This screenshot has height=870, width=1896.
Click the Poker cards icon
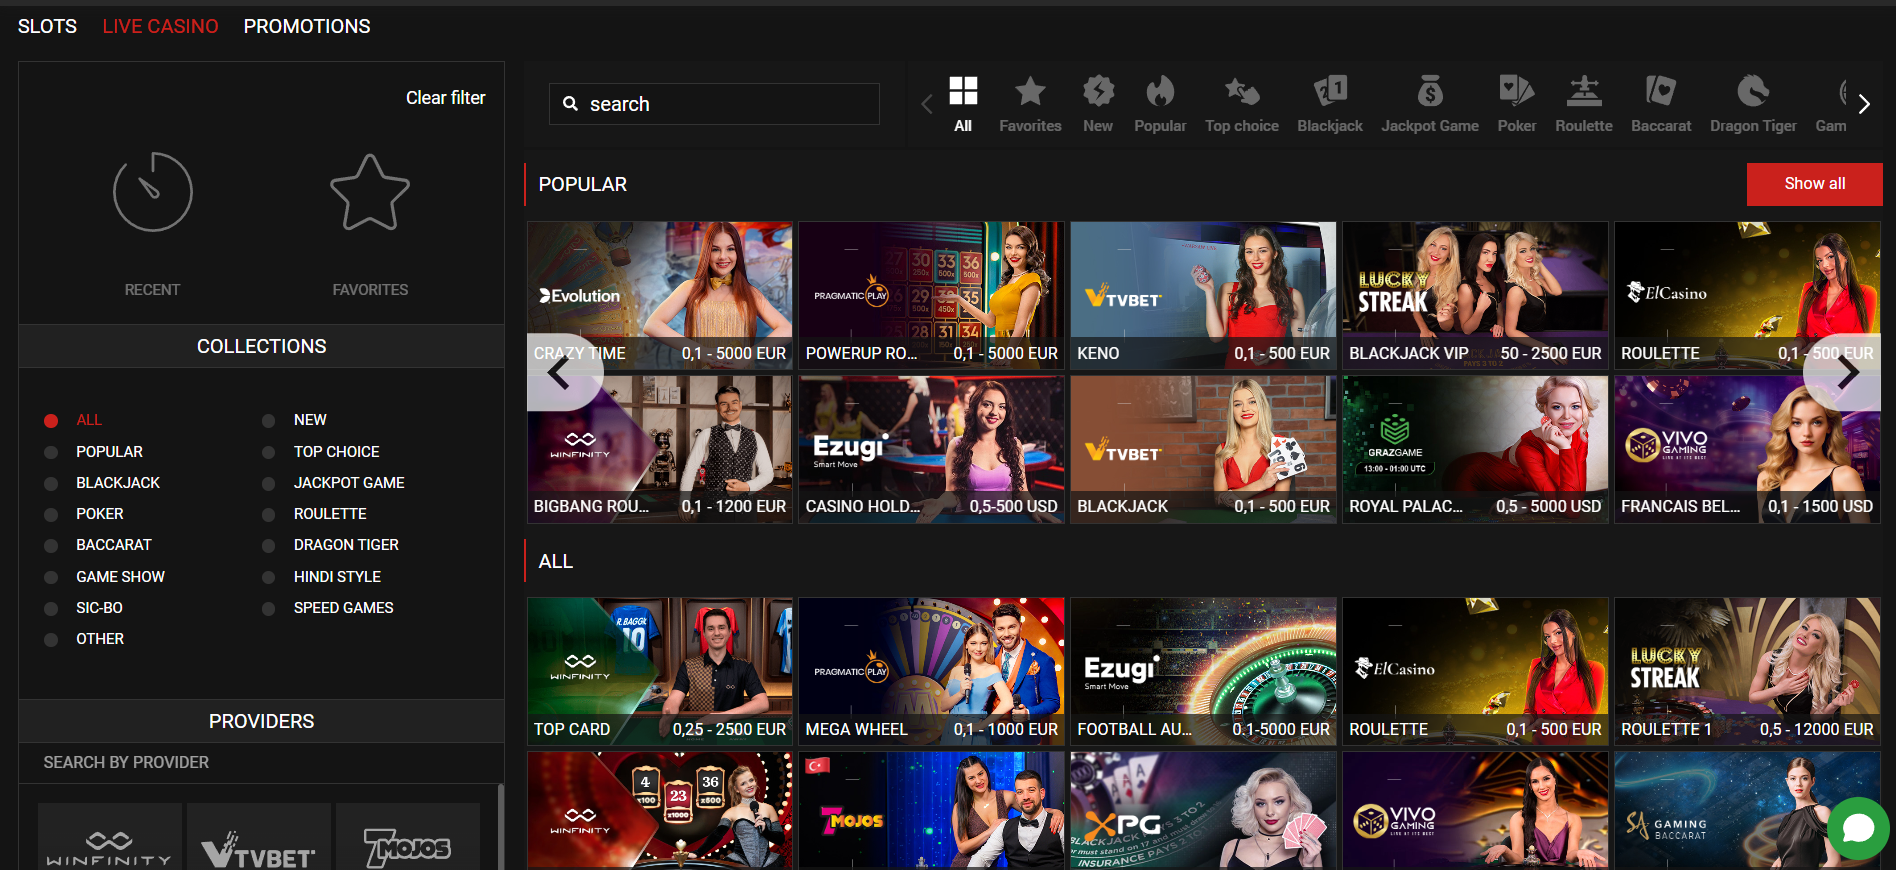1516,93
